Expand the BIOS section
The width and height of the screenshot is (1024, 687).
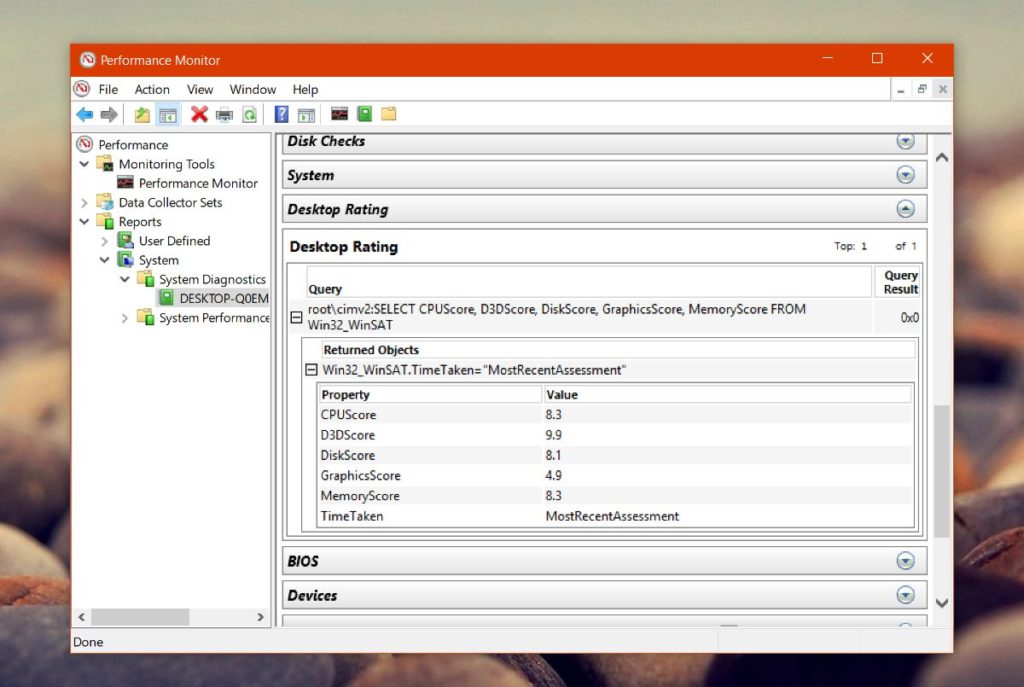[x=906, y=560]
